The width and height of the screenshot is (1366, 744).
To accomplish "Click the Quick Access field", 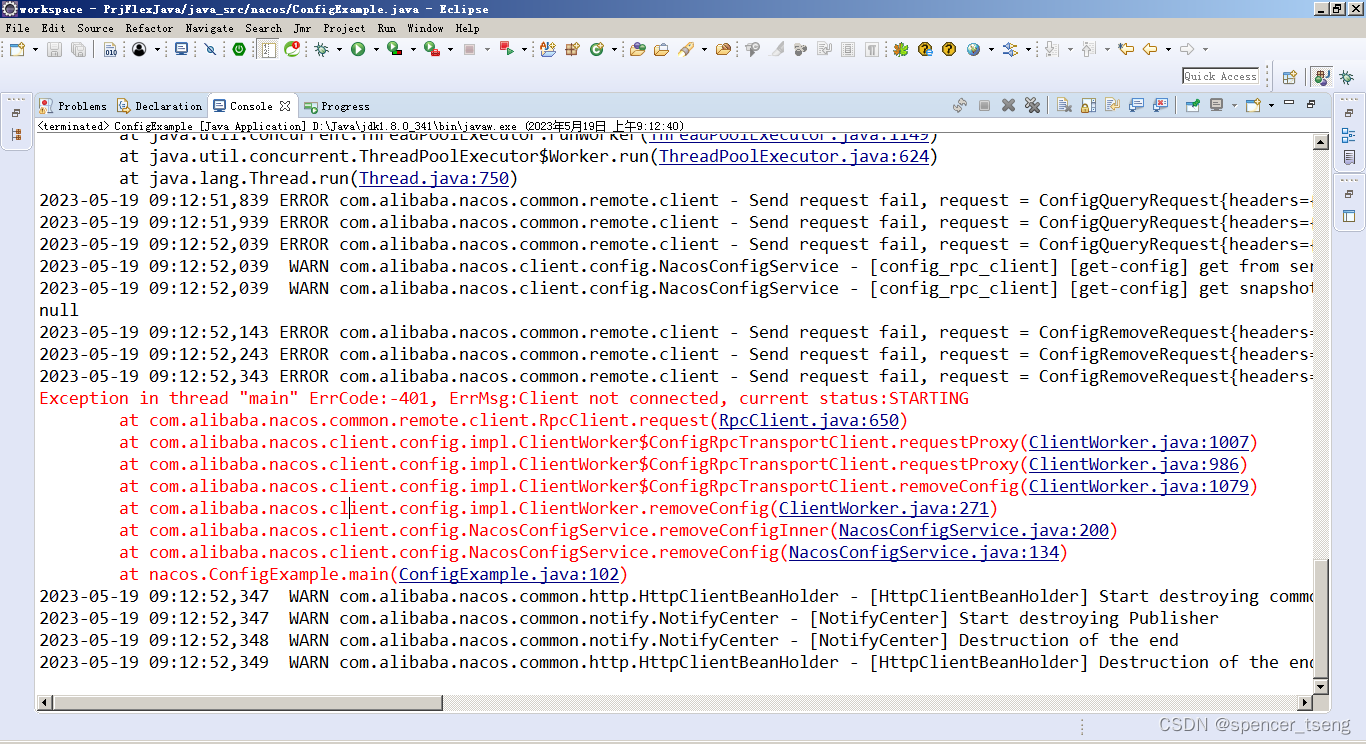I will coord(1220,75).
